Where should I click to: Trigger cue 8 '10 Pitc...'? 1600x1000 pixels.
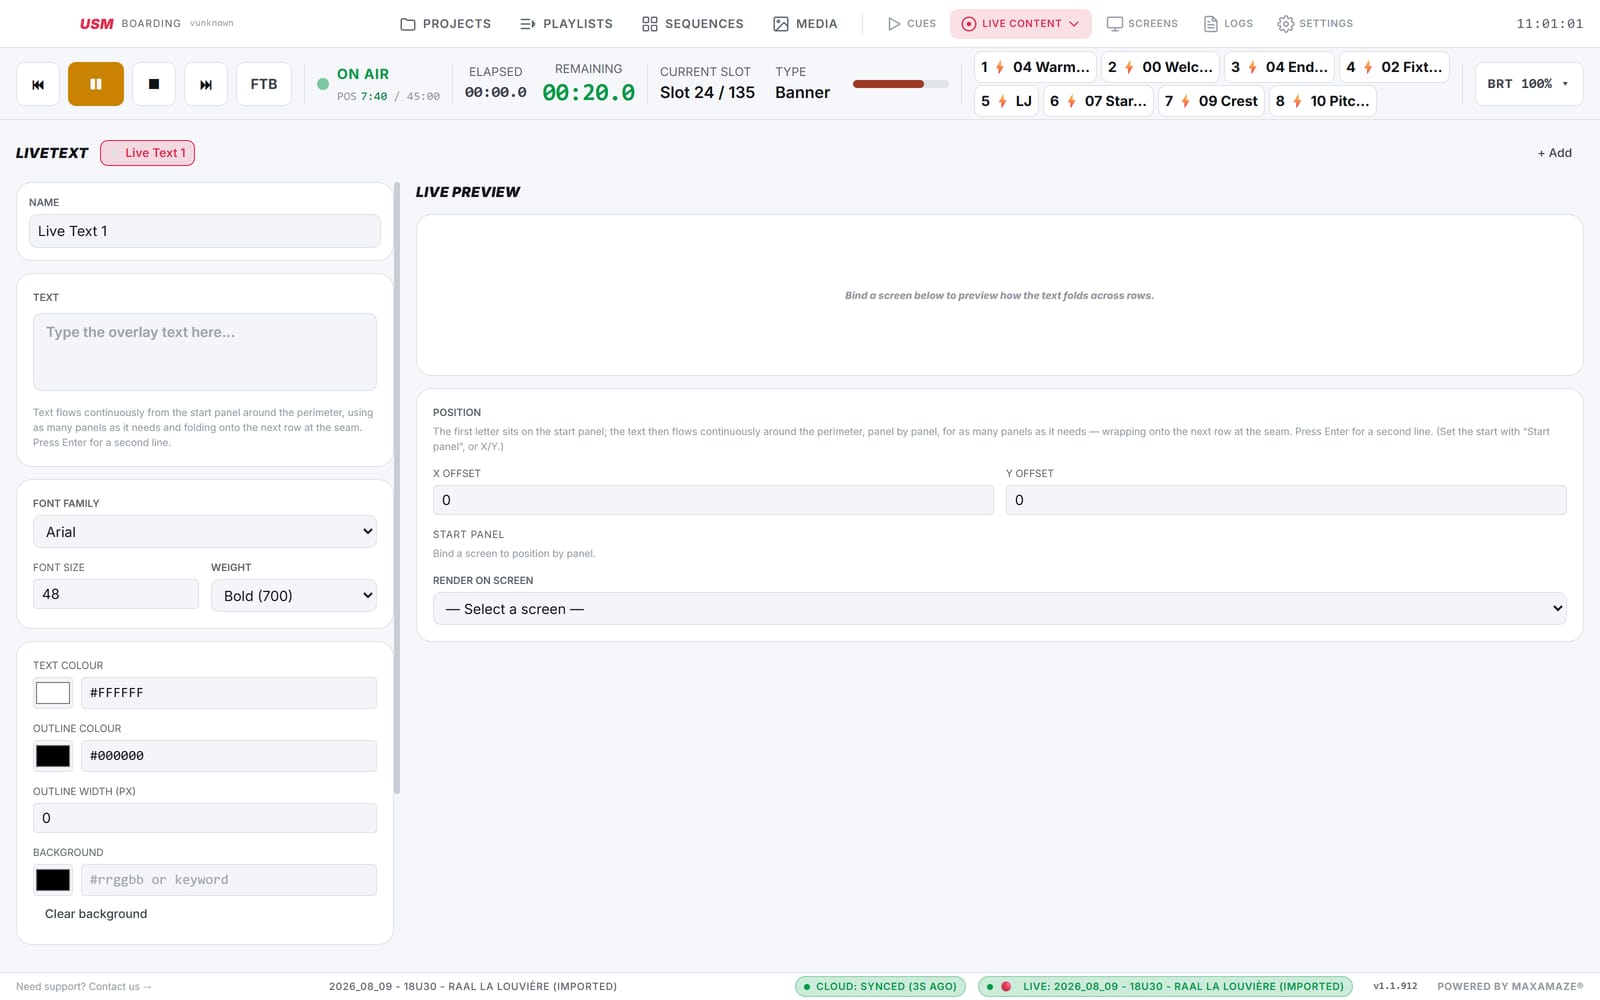pos(1322,101)
